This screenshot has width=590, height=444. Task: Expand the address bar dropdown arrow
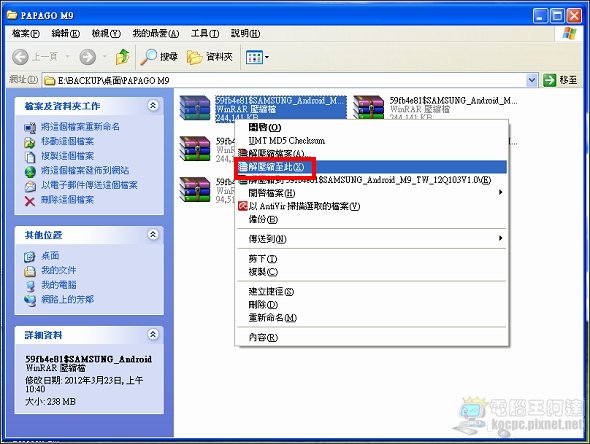coord(531,80)
